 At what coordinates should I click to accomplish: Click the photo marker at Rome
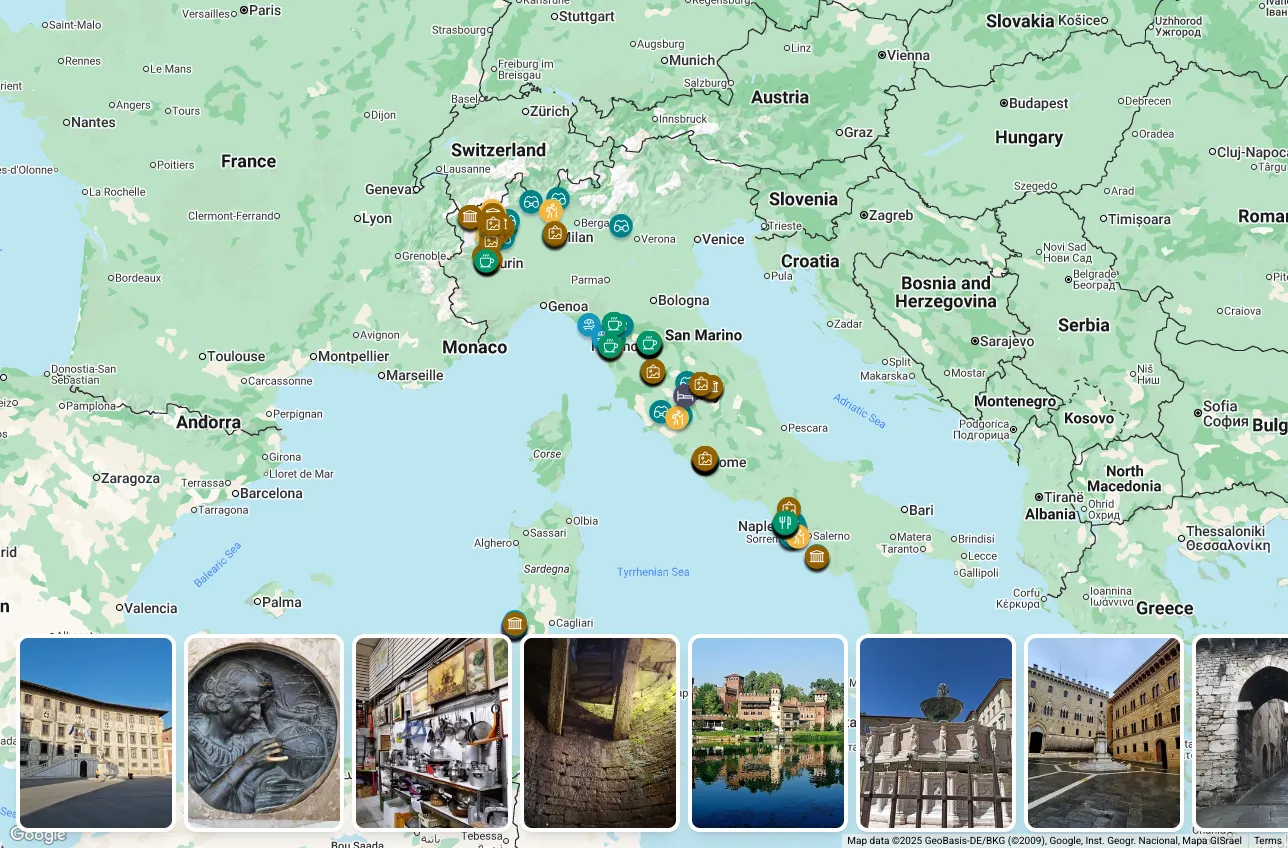pos(705,459)
